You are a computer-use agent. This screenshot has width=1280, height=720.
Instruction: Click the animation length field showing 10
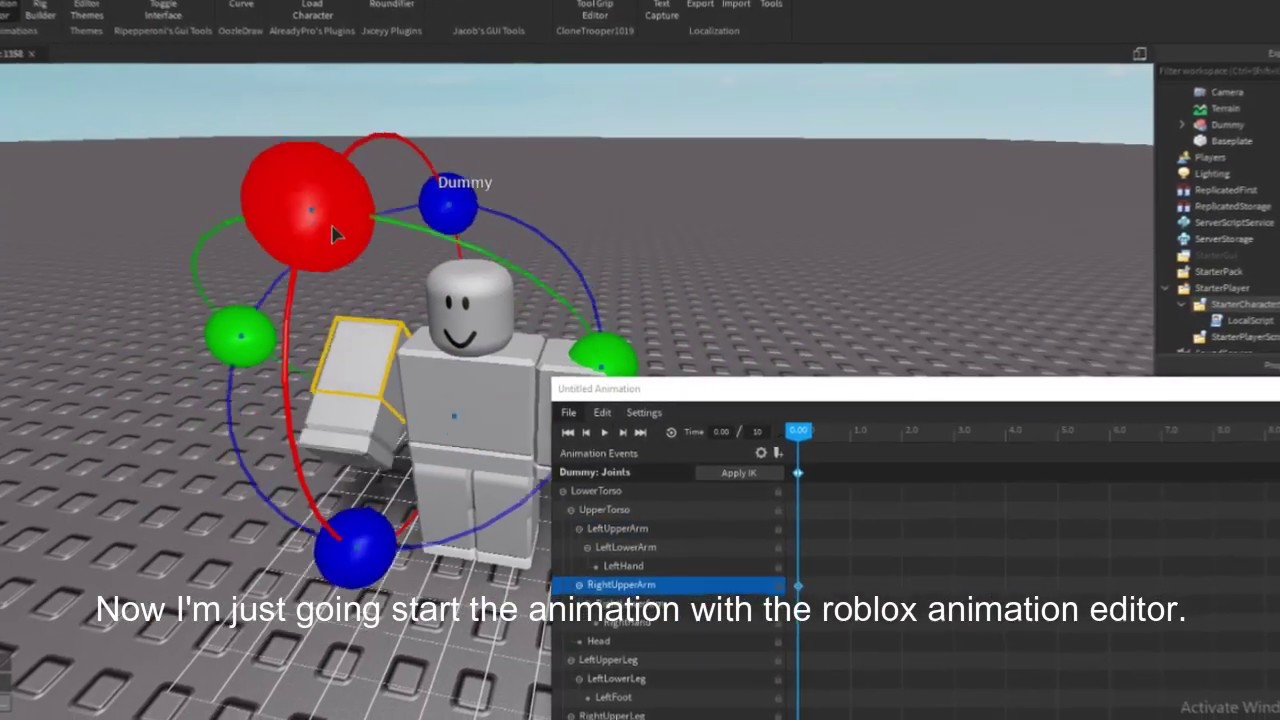click(x=757, y=432)
